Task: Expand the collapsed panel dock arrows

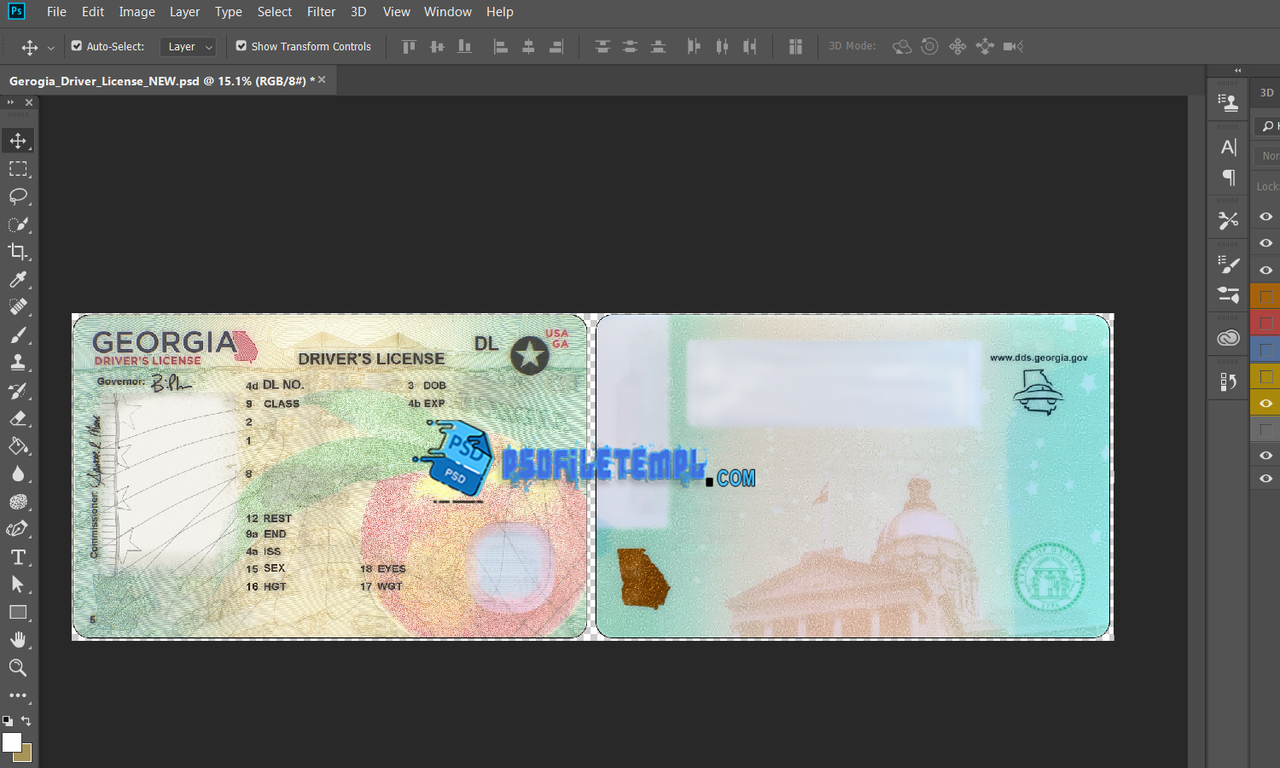Action: [x=1238, y=71]
